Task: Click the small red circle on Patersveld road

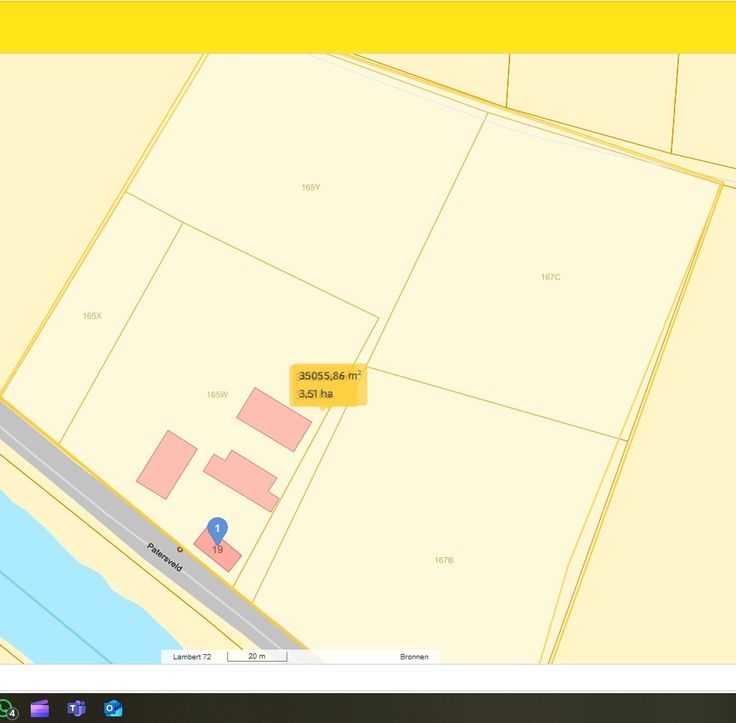Action: coord(180,549)
